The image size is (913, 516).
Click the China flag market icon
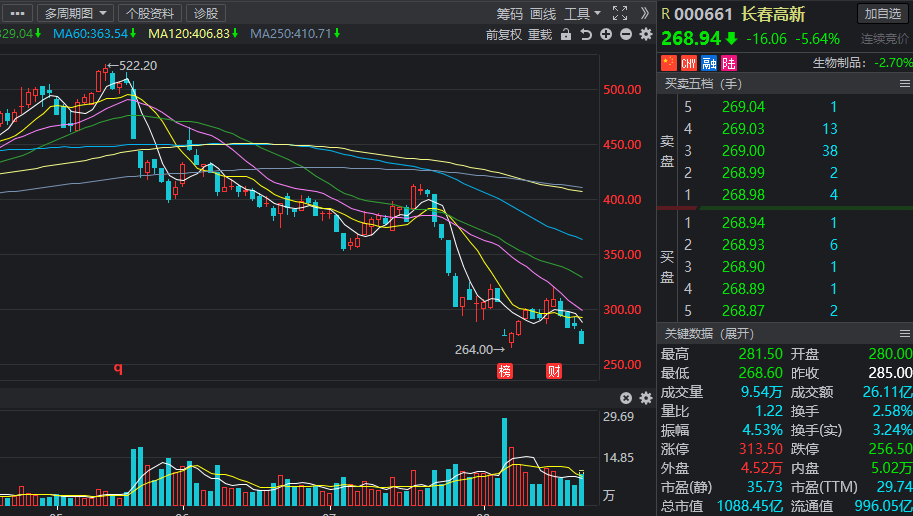(669, 63)
